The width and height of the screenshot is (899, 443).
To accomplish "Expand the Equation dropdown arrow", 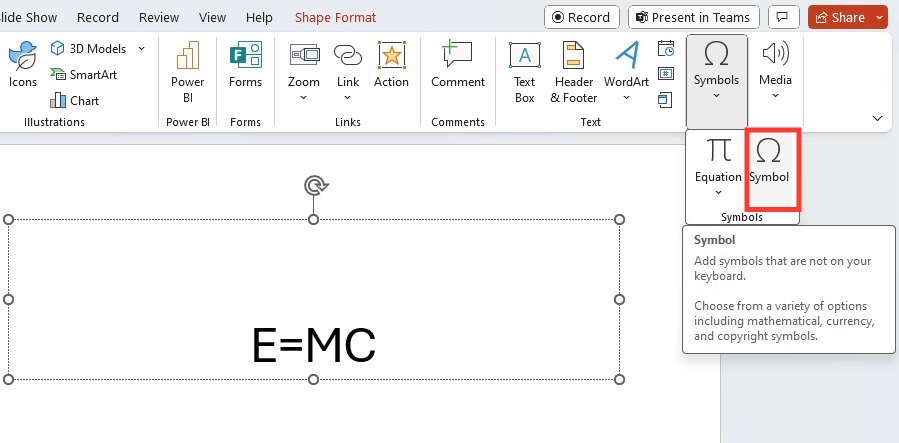I will pos(718,193).
